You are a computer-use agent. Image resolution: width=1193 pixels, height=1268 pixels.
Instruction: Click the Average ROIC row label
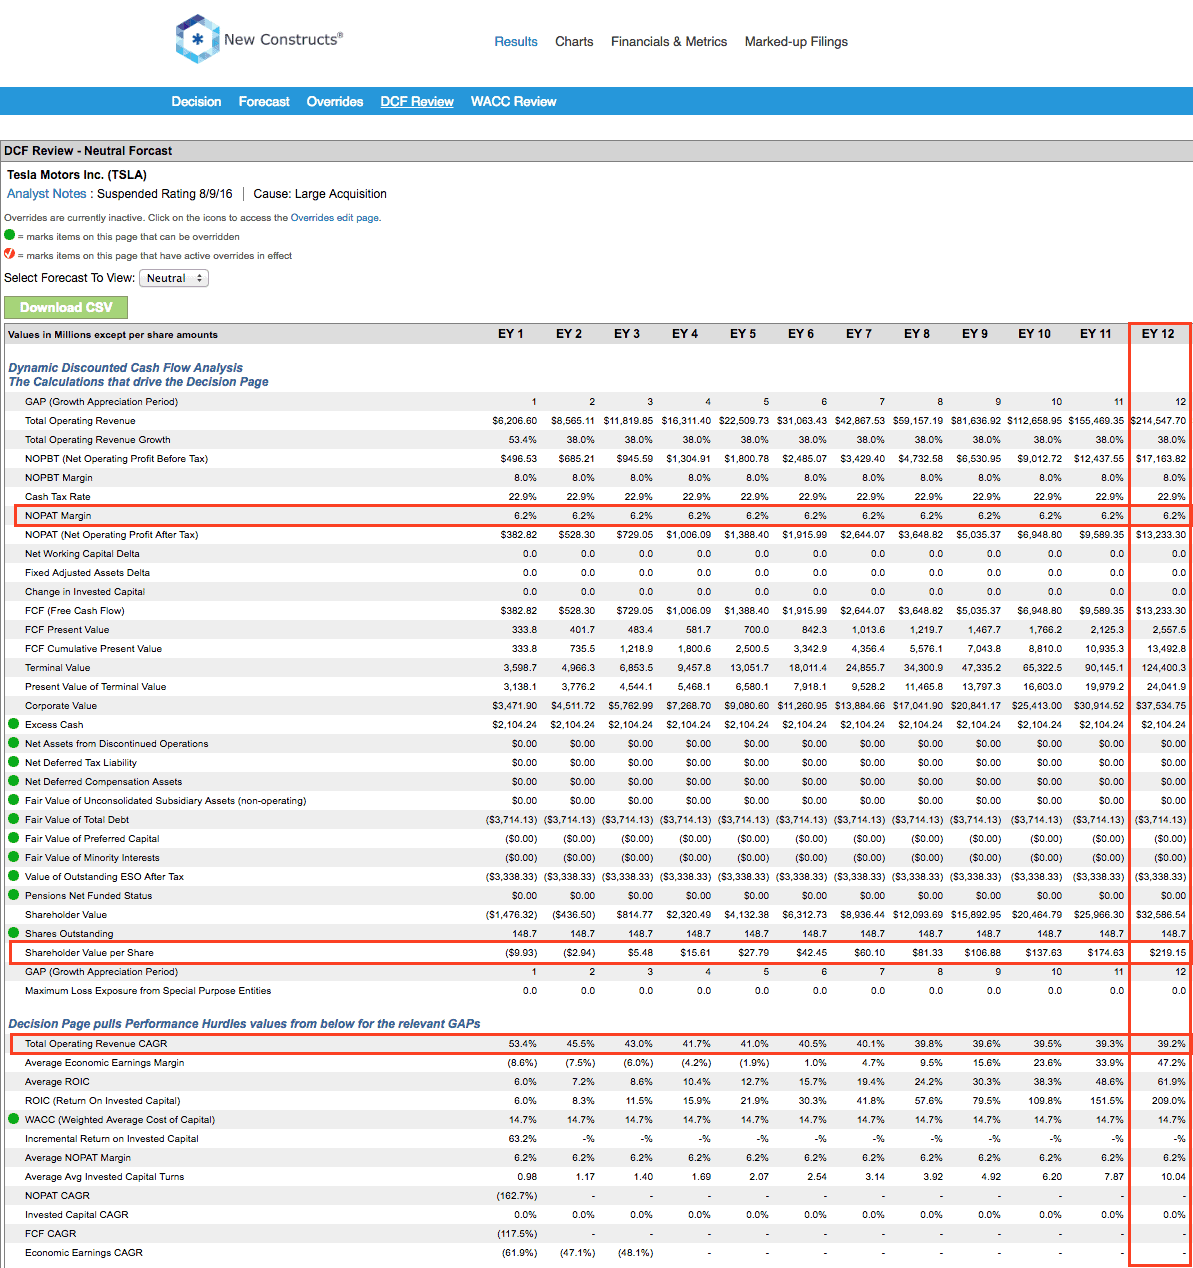(57, 1082)
